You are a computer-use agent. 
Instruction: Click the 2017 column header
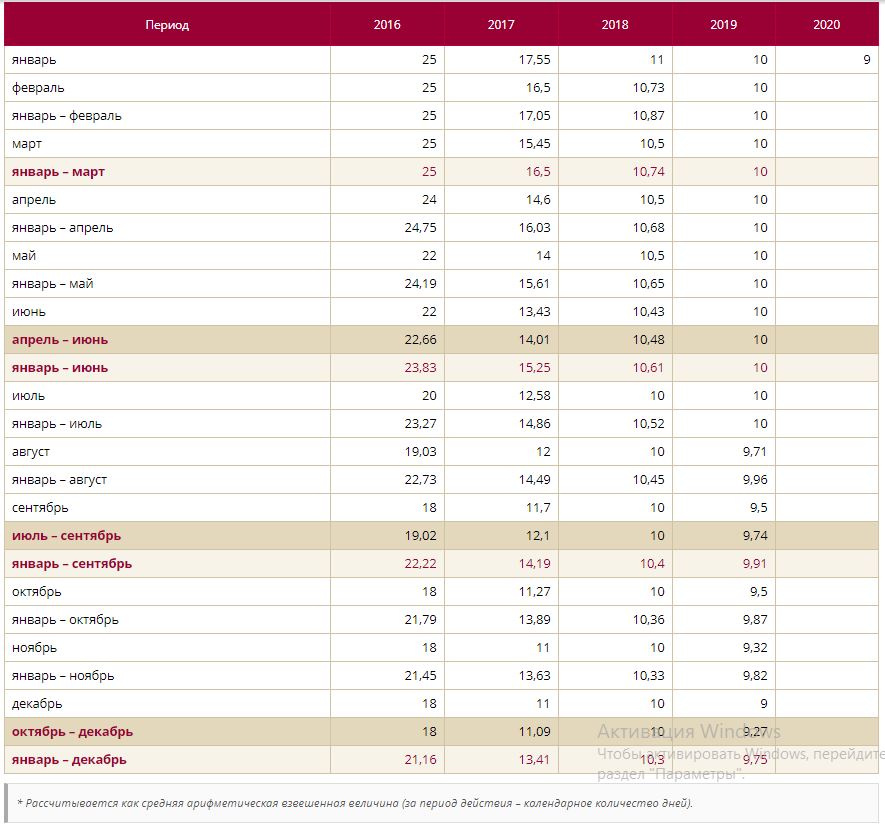coord(501,25)
